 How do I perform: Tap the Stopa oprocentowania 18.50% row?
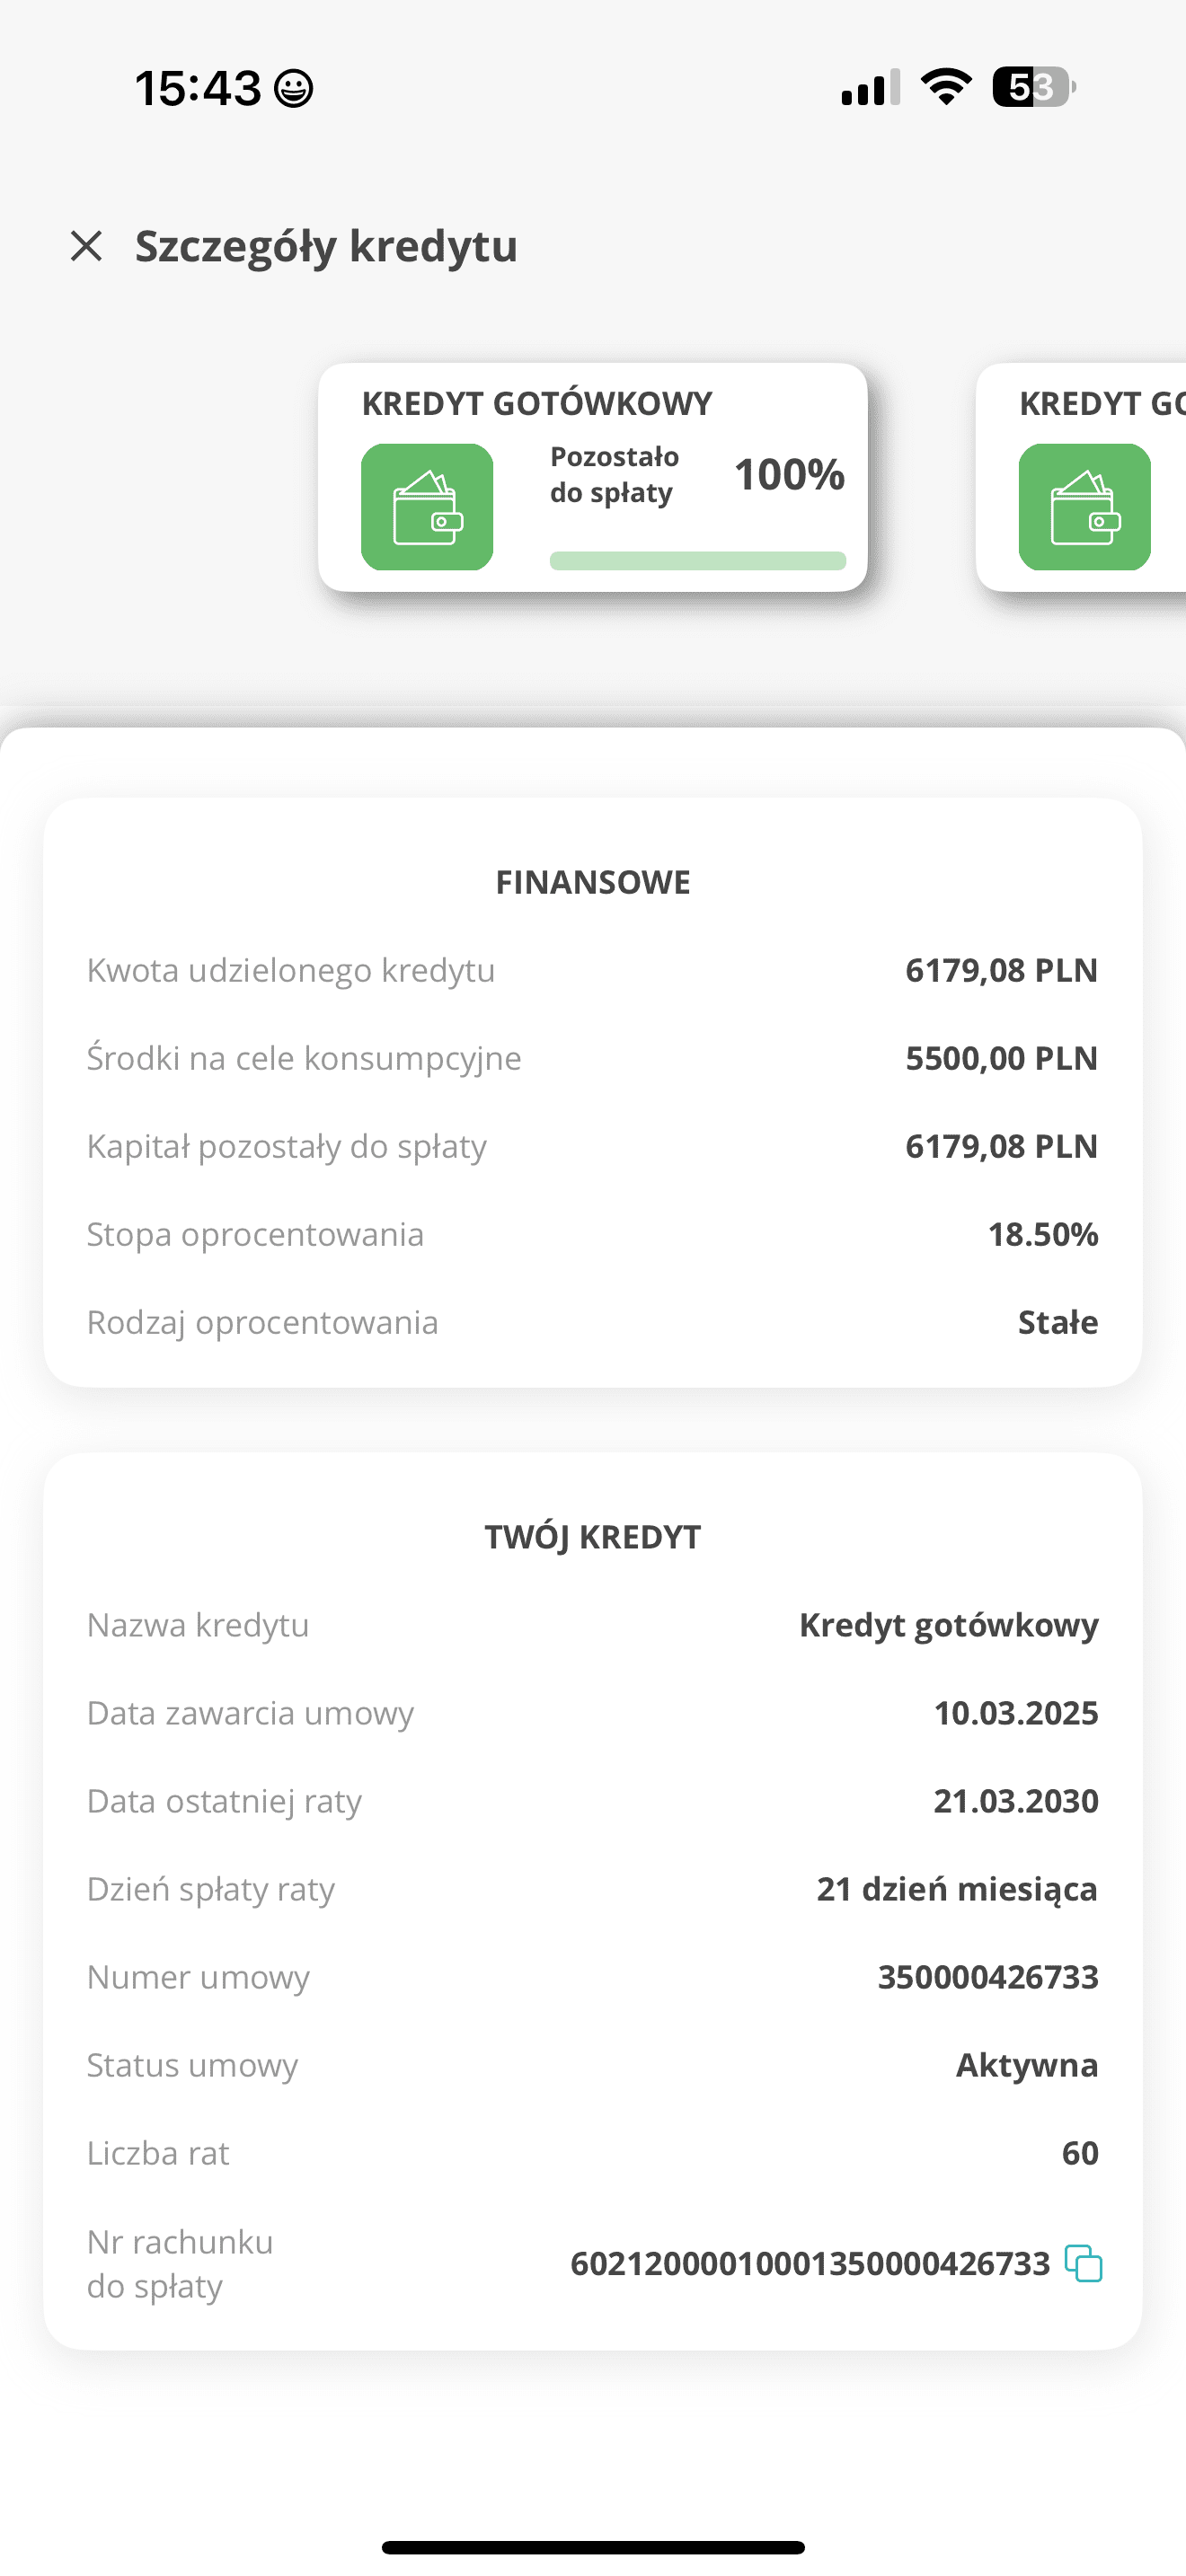coord(593,1234)
